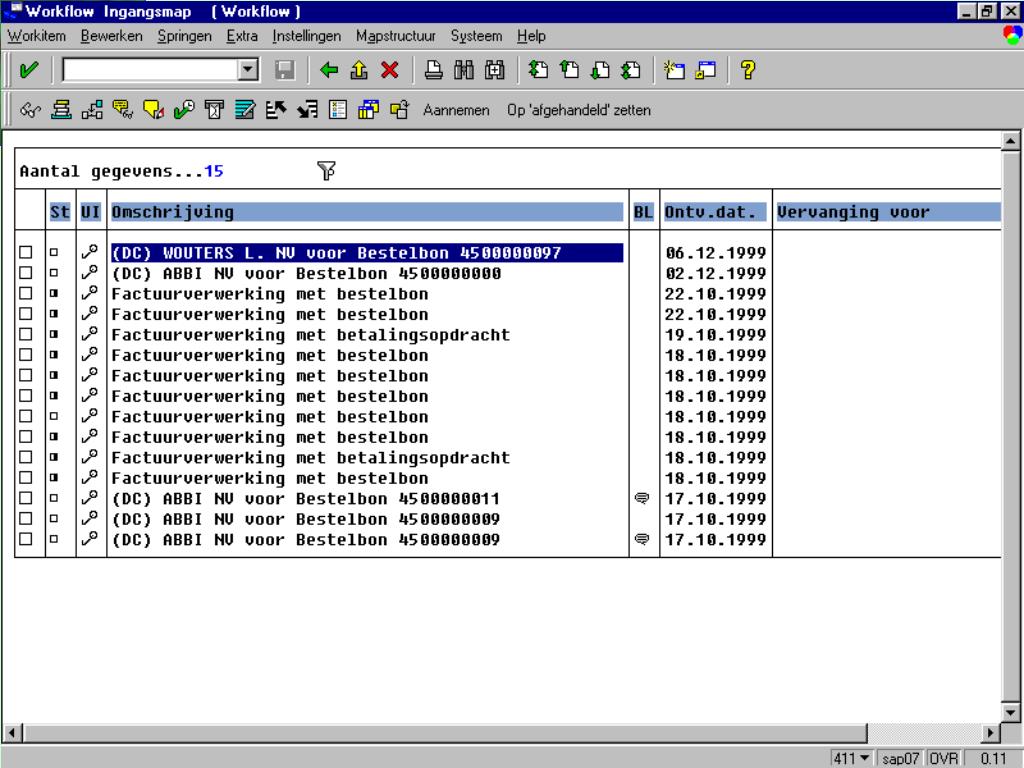Click the Aannemen button

[x=456, y=110]
